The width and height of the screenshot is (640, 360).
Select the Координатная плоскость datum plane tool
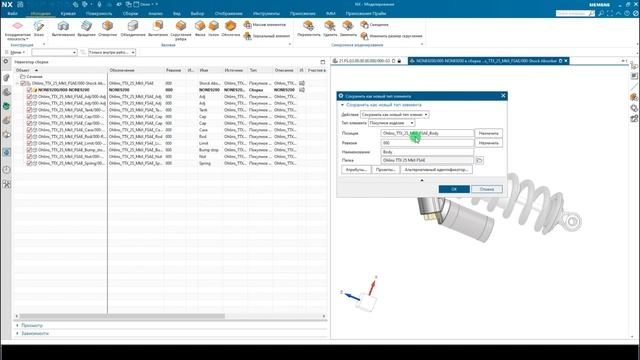(x=18, y=30)
